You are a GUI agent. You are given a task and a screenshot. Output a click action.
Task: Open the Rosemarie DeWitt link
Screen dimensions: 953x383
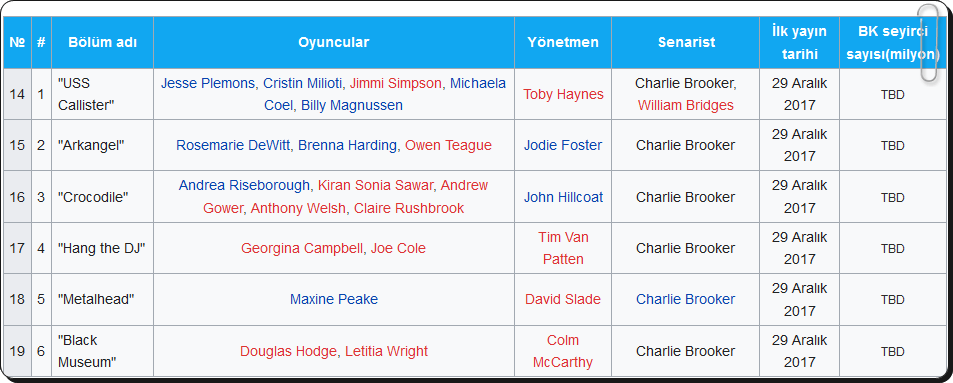point(233,145)
